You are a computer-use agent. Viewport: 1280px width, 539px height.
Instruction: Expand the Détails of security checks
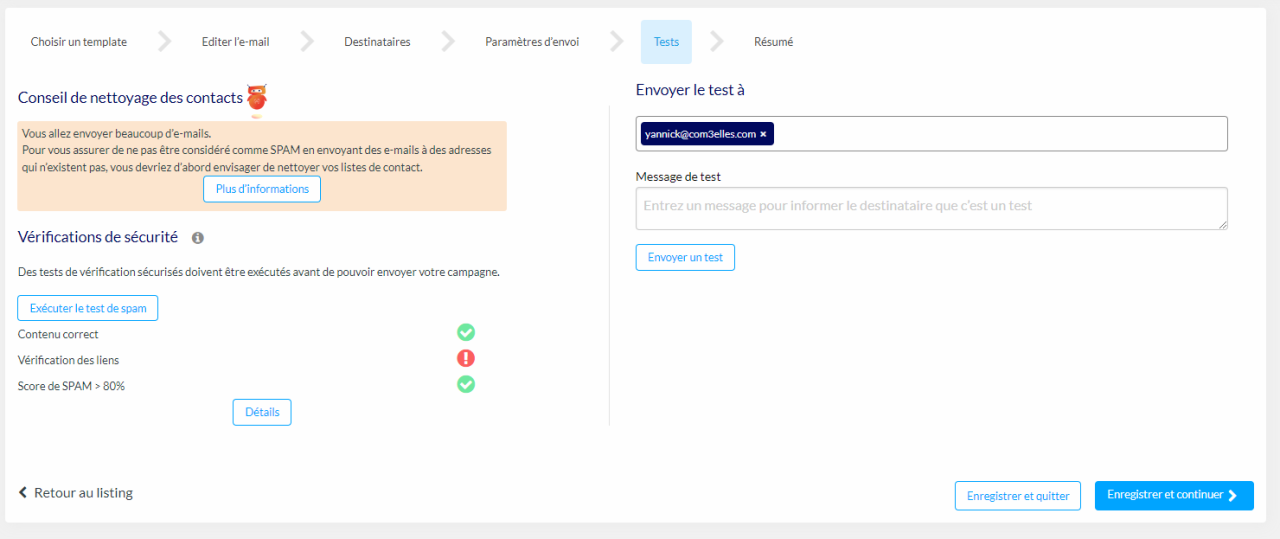[x=262, y=412]
